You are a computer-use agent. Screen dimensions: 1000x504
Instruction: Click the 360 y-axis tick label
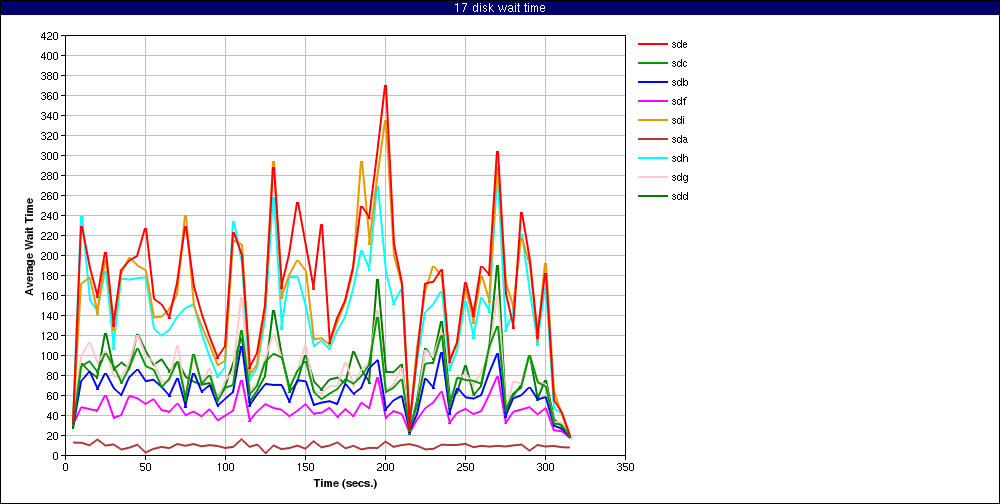pos(50,96)
